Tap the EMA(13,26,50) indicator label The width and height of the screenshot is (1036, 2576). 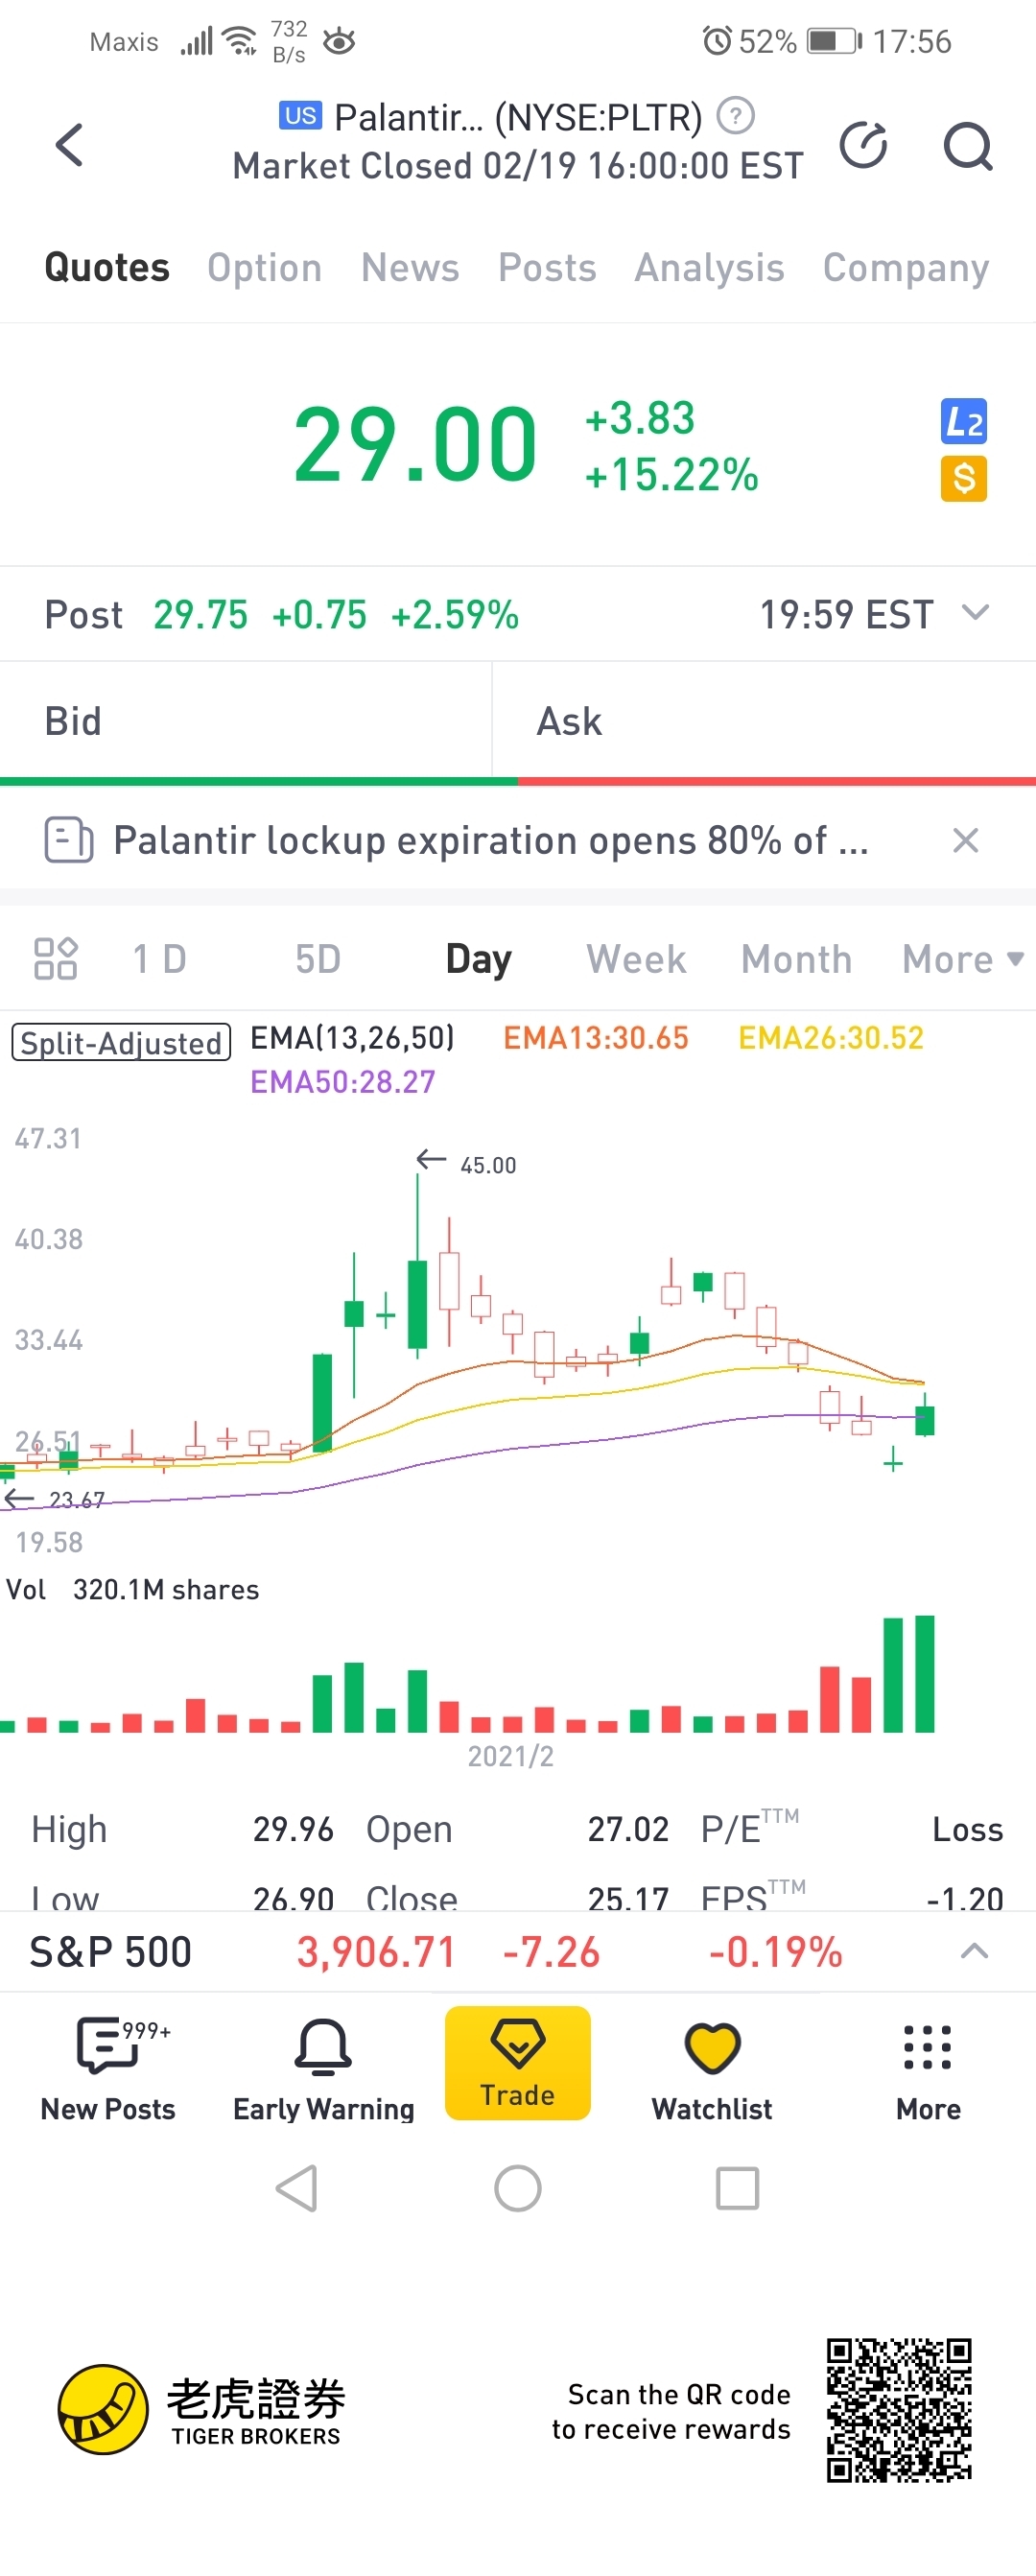[x=352, y=1037]
